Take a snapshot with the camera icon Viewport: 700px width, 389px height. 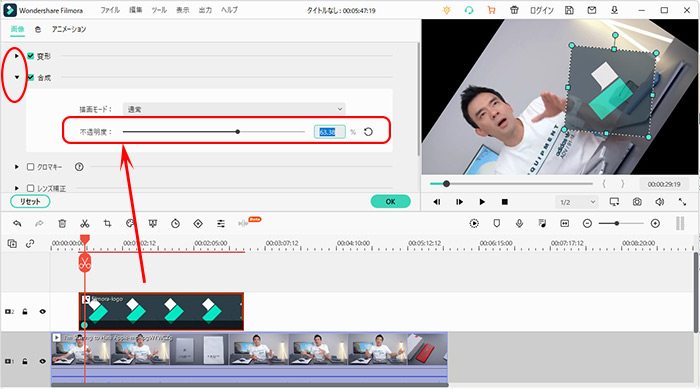(637, 202)
